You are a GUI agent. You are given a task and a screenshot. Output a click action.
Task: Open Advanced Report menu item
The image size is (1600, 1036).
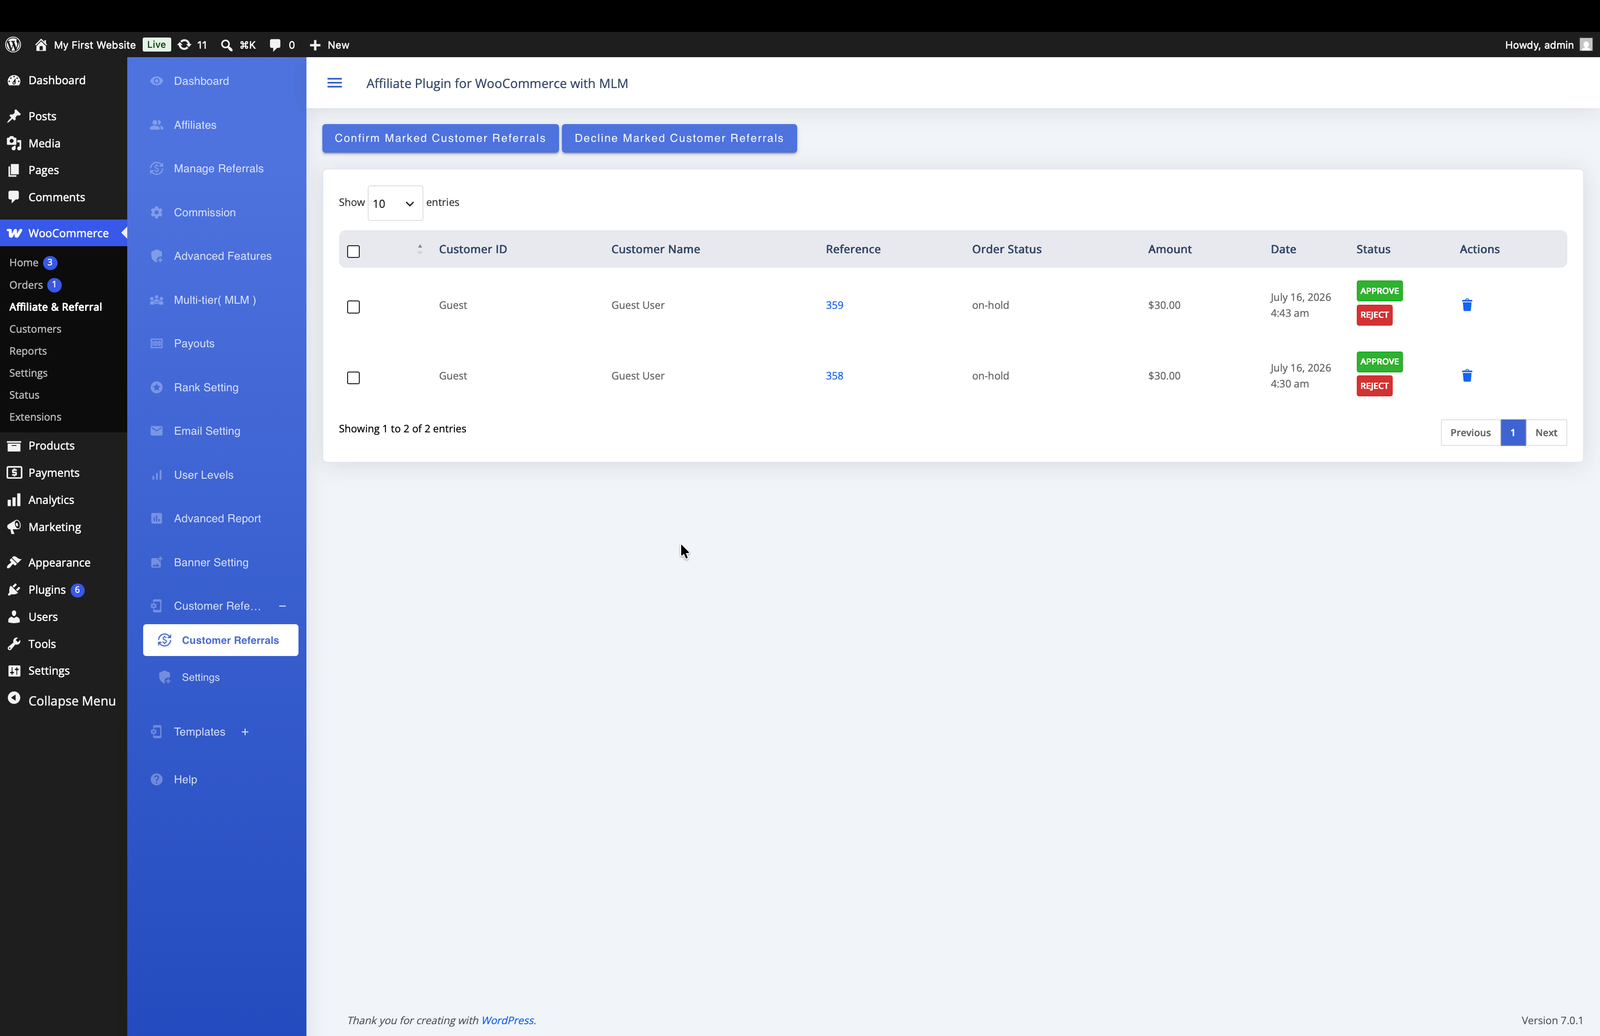point(217,519)
